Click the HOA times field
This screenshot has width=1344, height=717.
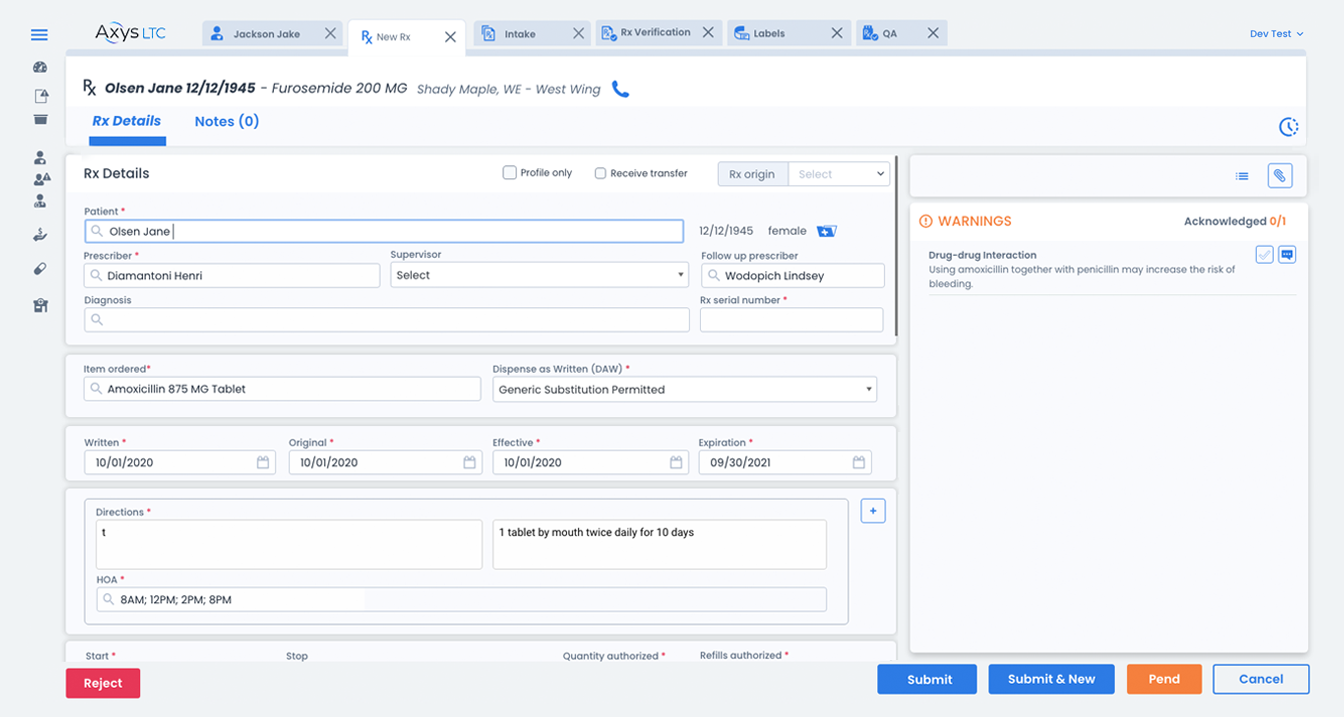[462, 600]
